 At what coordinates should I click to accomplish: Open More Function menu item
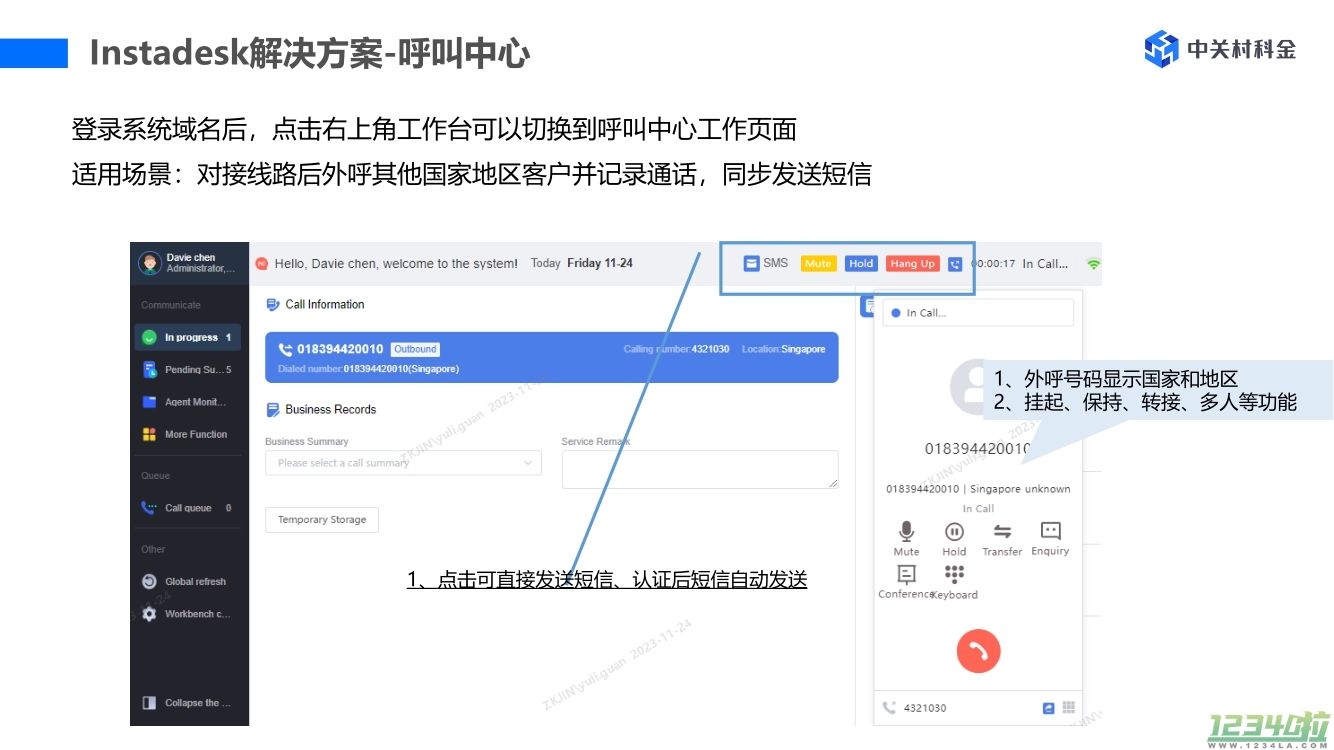188,435
